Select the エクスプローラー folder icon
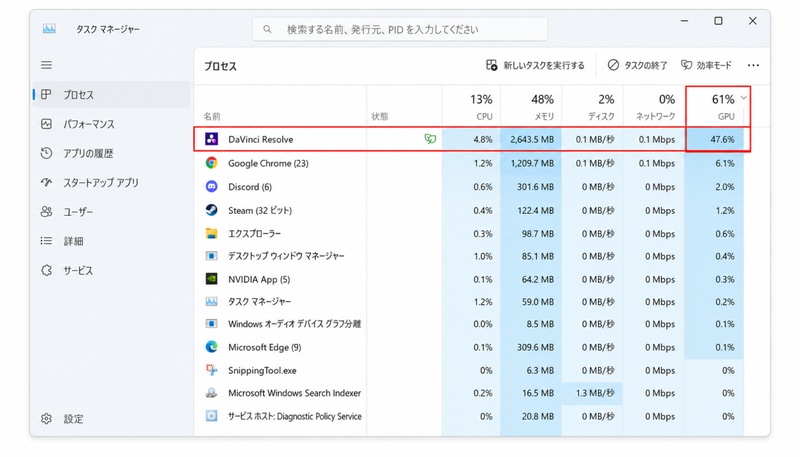The height and width of the screenshot is (457, 800). click(x=211, y=233)
